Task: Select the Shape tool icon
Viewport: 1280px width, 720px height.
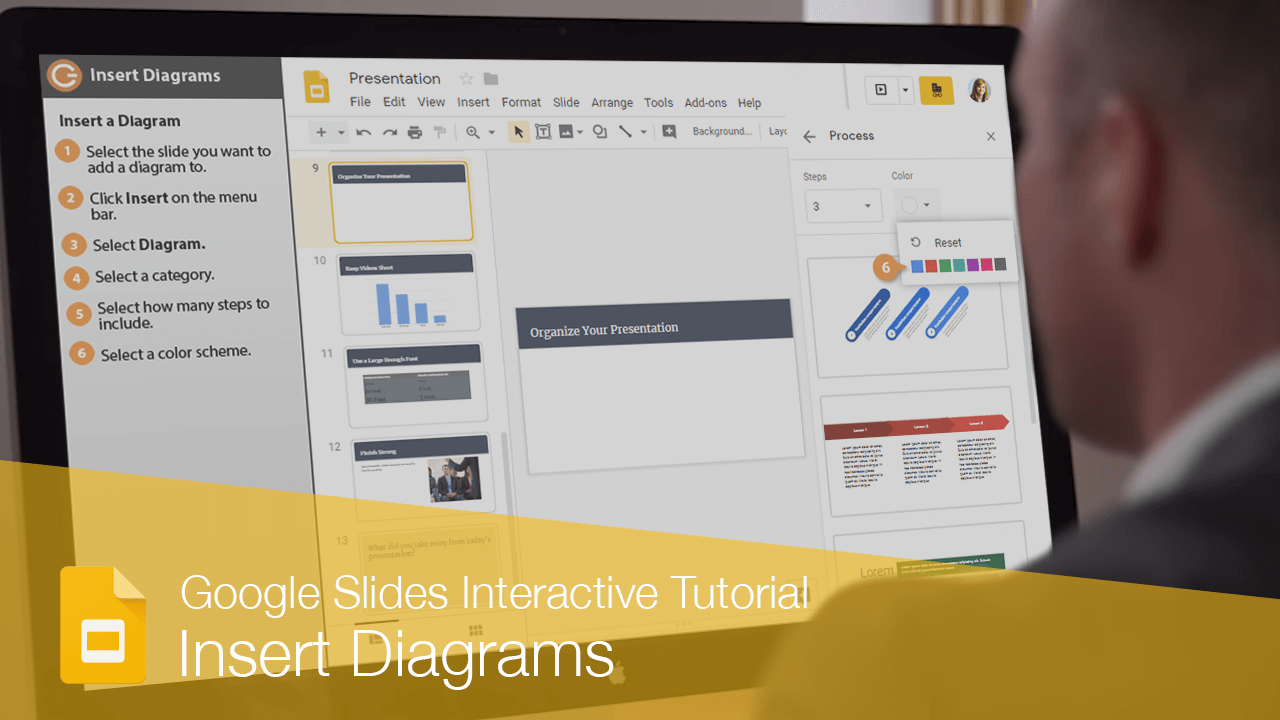Action: click(x=599, y=132)
